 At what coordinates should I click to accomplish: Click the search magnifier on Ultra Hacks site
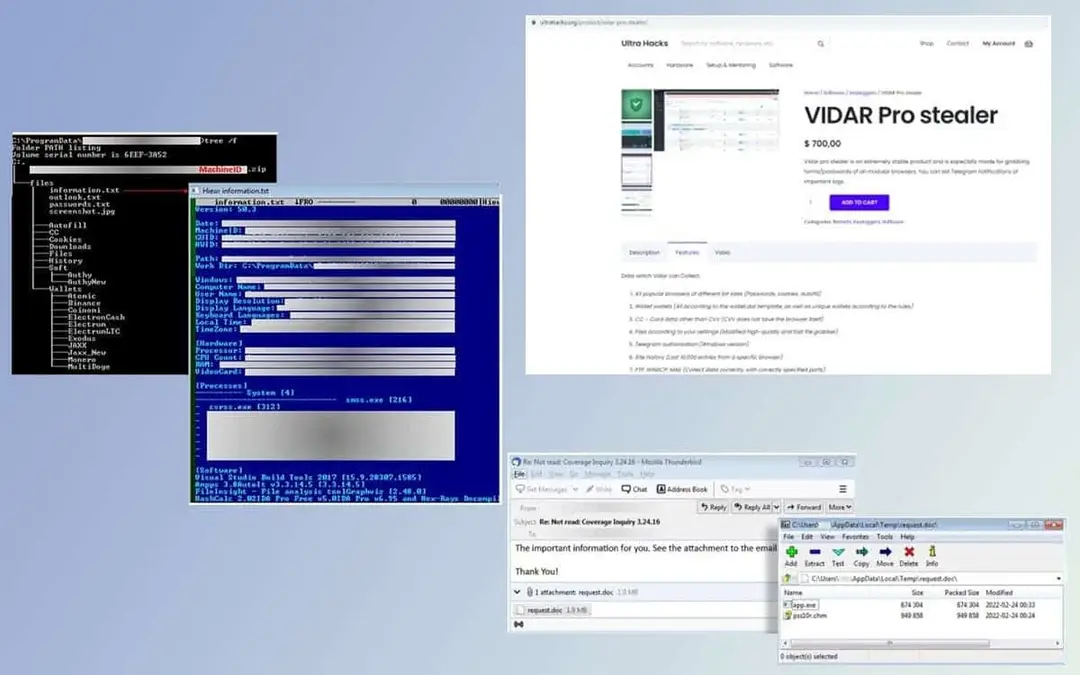point(820,44)
